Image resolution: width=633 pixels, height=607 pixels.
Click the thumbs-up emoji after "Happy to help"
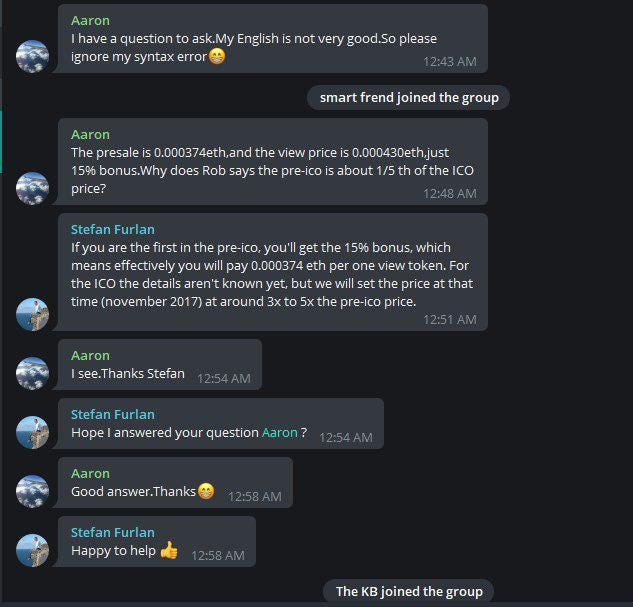coord(169,550)
